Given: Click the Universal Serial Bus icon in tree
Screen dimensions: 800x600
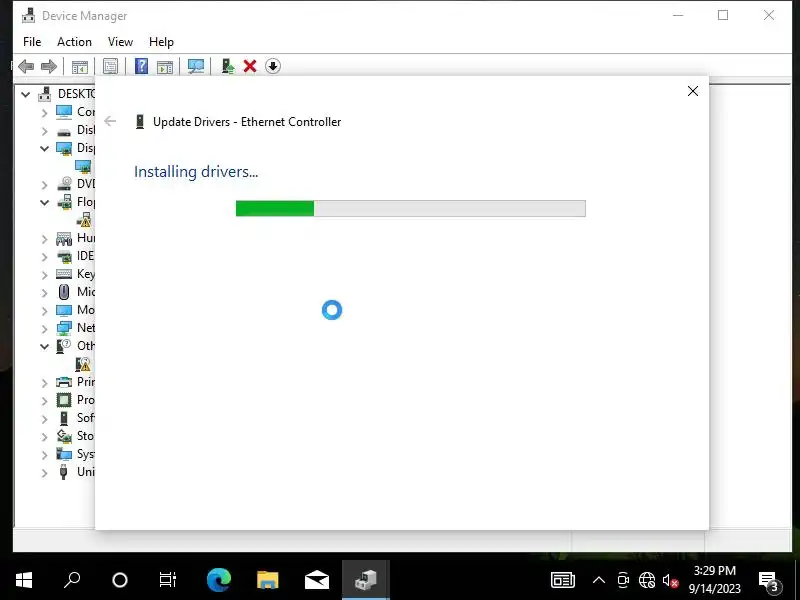Looking at the screenshot, I should click(63, 471).
